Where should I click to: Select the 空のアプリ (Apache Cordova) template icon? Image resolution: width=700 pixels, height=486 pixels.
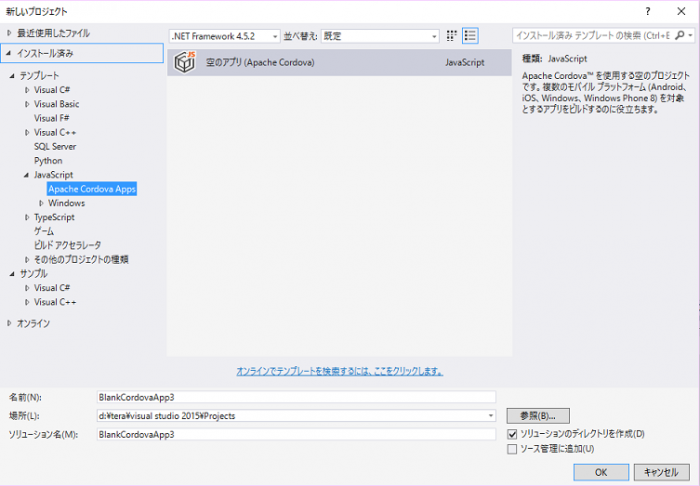(x=184, y=62)
